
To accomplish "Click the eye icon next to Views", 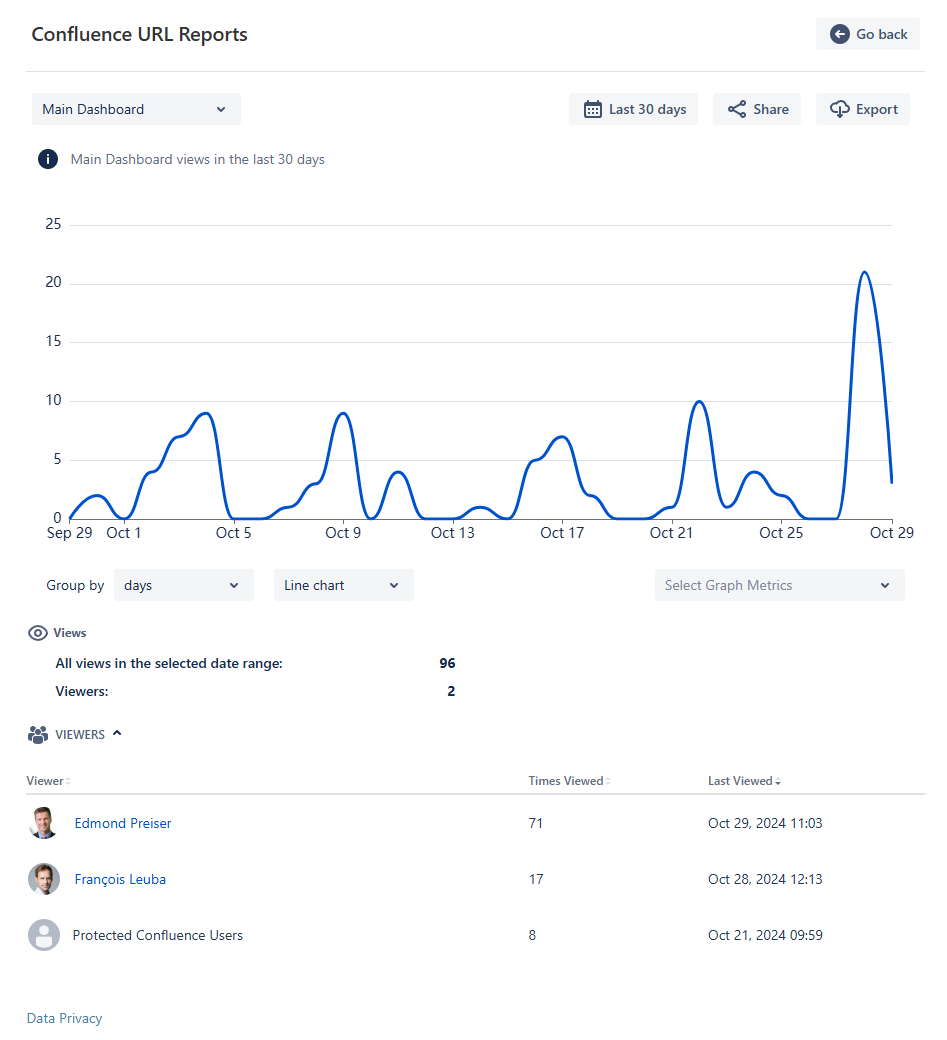I will (x=38, y=633).
